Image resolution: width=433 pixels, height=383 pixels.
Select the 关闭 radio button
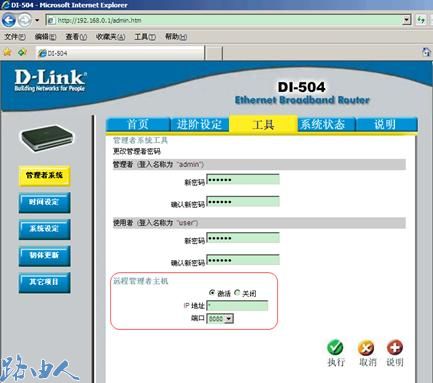click(237, 292)
